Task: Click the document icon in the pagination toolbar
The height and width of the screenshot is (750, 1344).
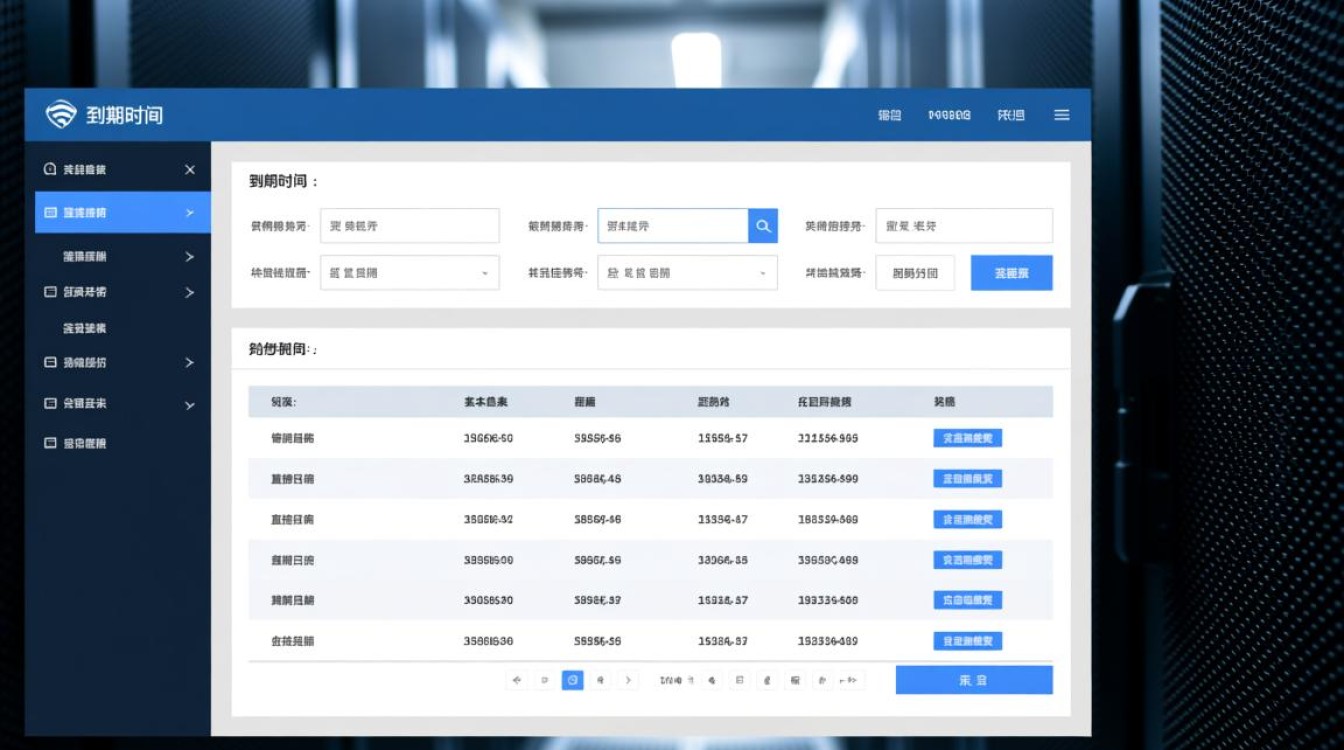Action: [x=739, y=679]
